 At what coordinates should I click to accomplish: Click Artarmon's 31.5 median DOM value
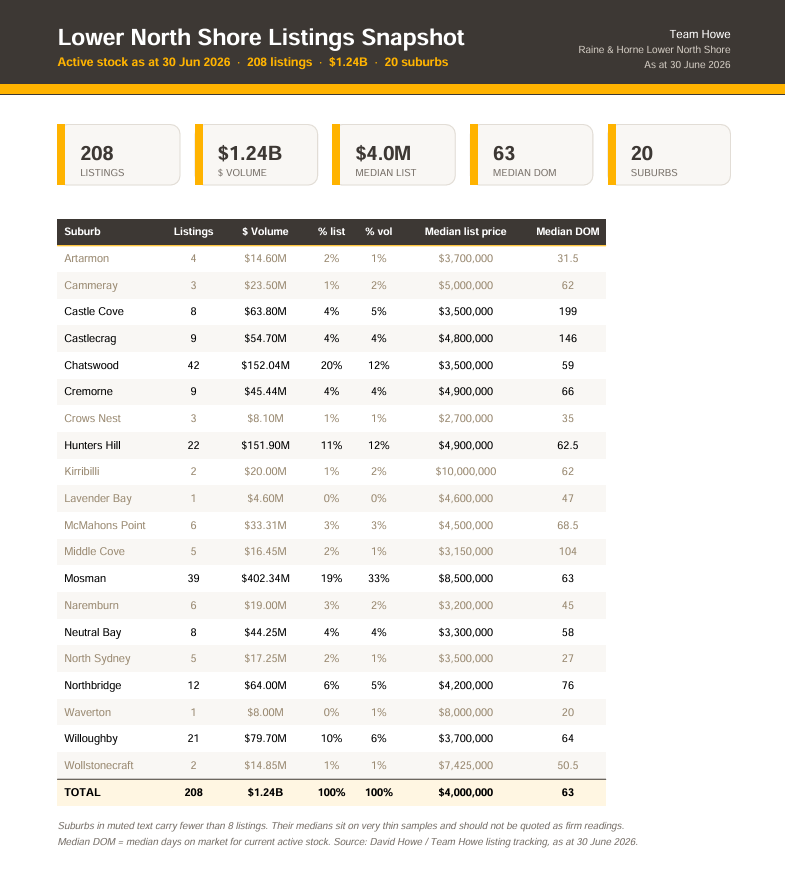(x=568, y=258)
